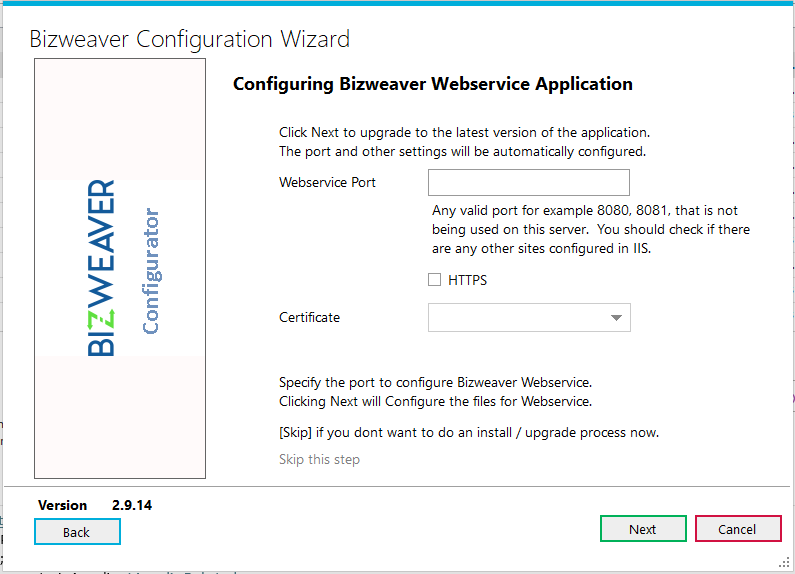Open the Certificate dropdown
Viewport: 795px width, 574px height.
coord(529,317)
